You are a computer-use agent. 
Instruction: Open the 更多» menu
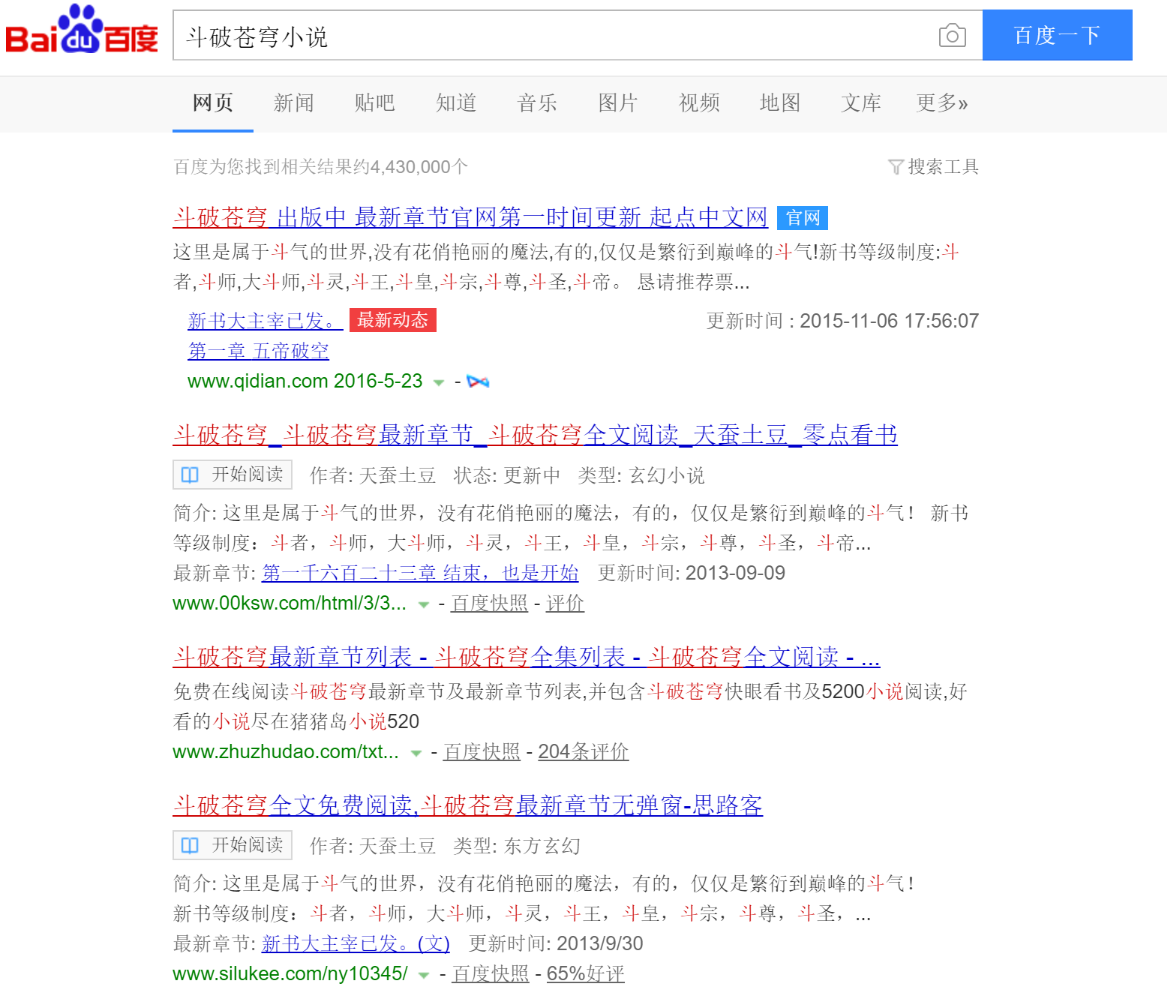pyautogui.click(x=941, y=103)
